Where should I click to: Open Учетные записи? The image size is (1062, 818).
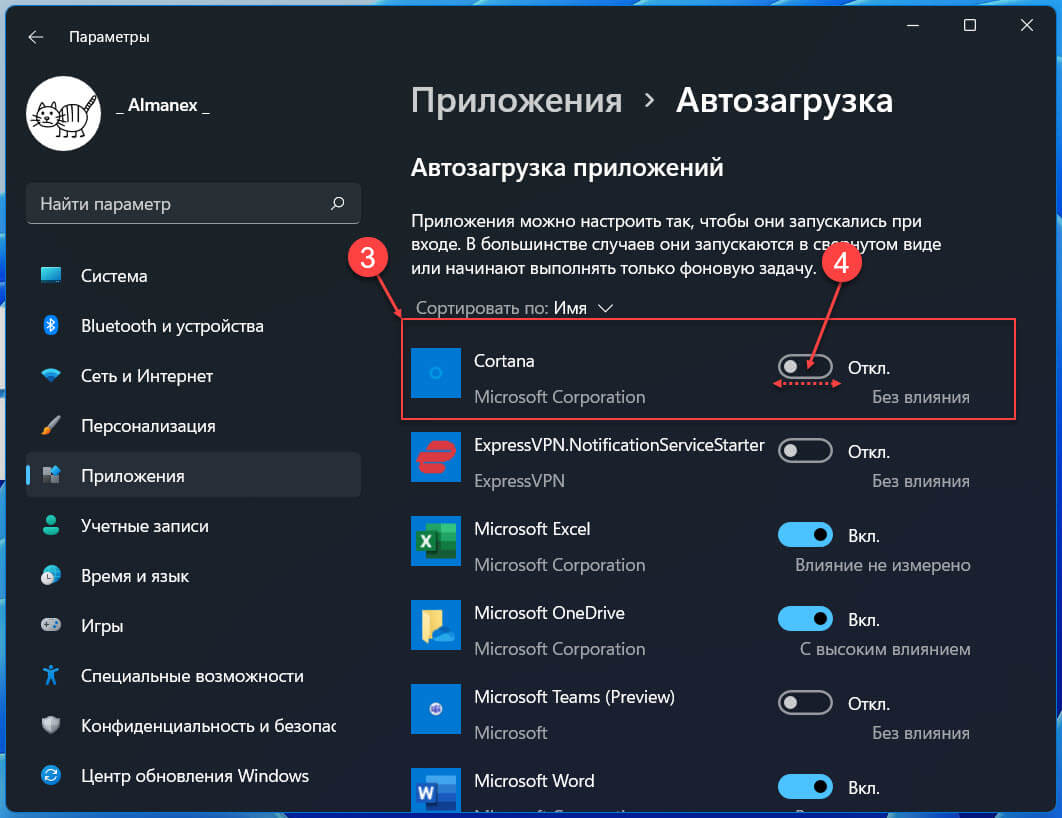[193, 526]
